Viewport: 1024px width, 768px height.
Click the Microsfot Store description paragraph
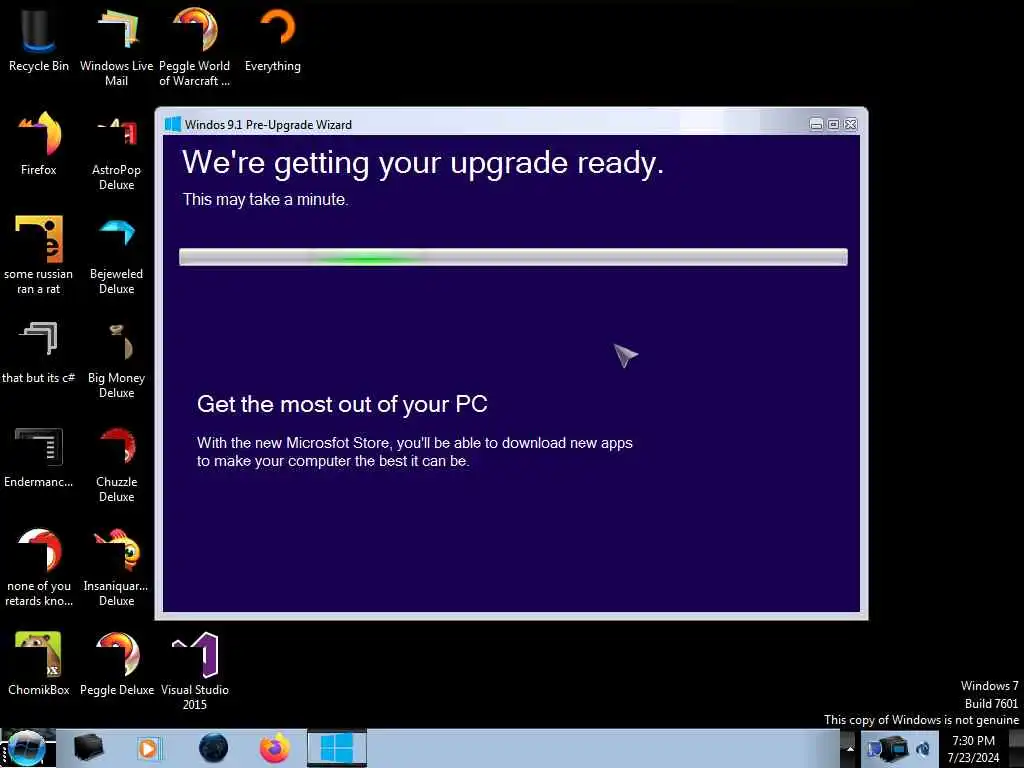pos(415,452)
